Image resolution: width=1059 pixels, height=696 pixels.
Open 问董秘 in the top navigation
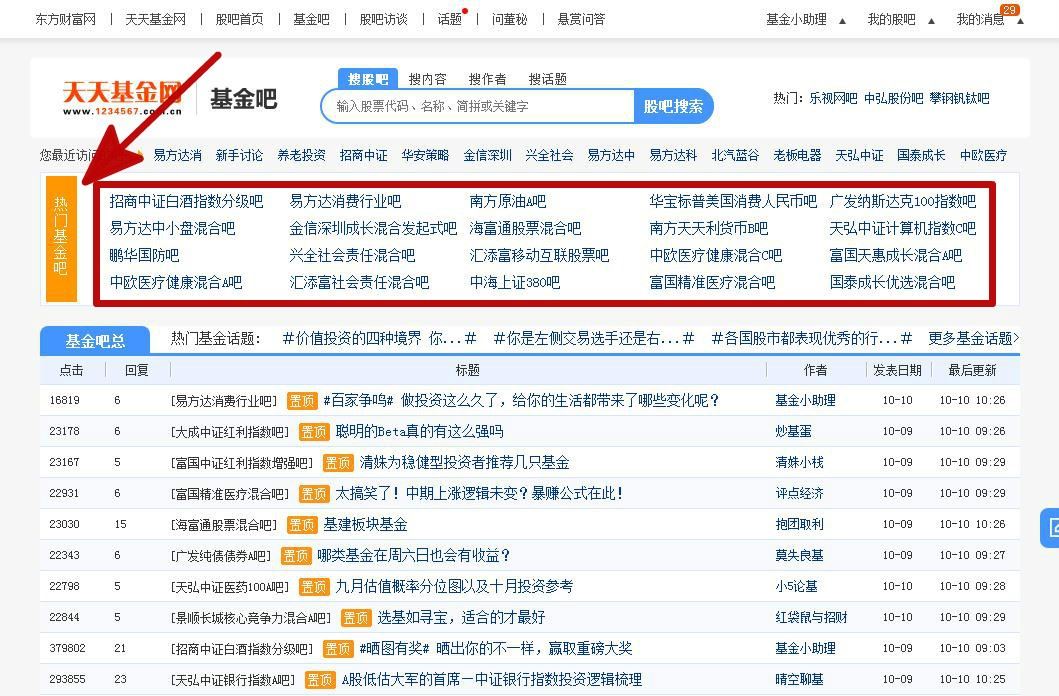[x=509, y=20]
